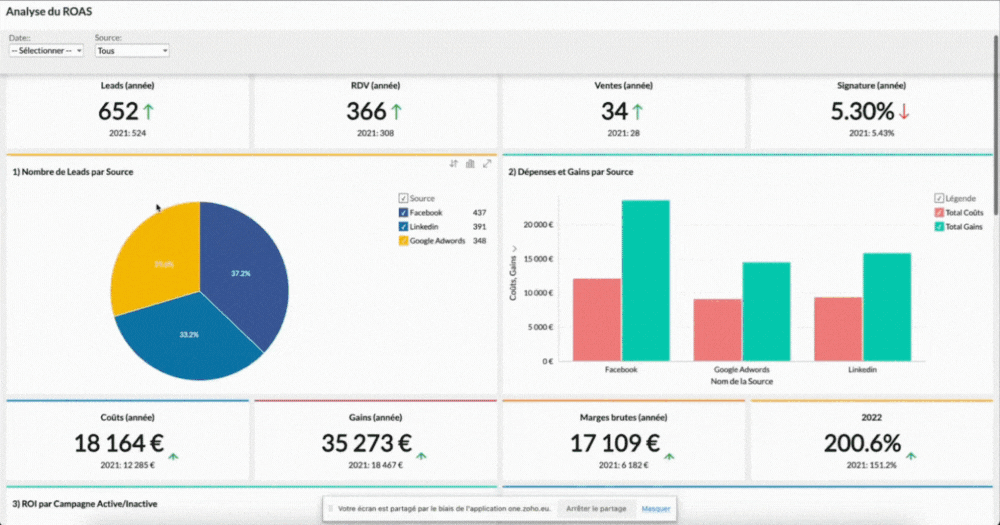Toggle the Facebook legend checkbox

403,213
